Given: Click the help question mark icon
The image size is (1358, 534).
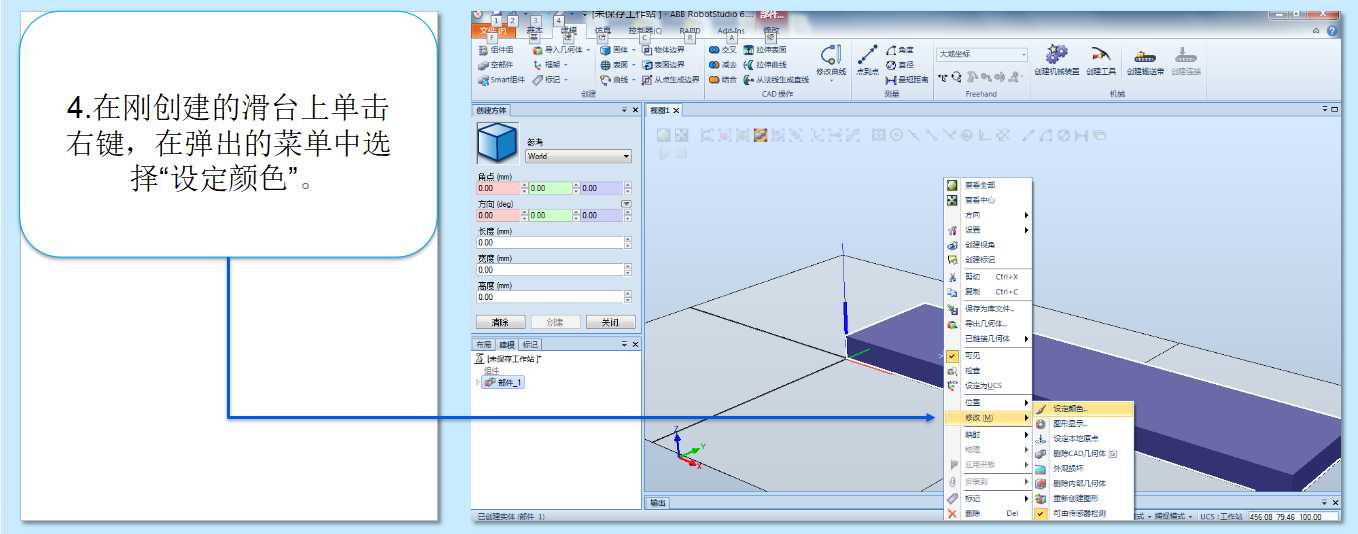Looking at the screenshot, I should pyautogui.click(x=1332, y=31).
